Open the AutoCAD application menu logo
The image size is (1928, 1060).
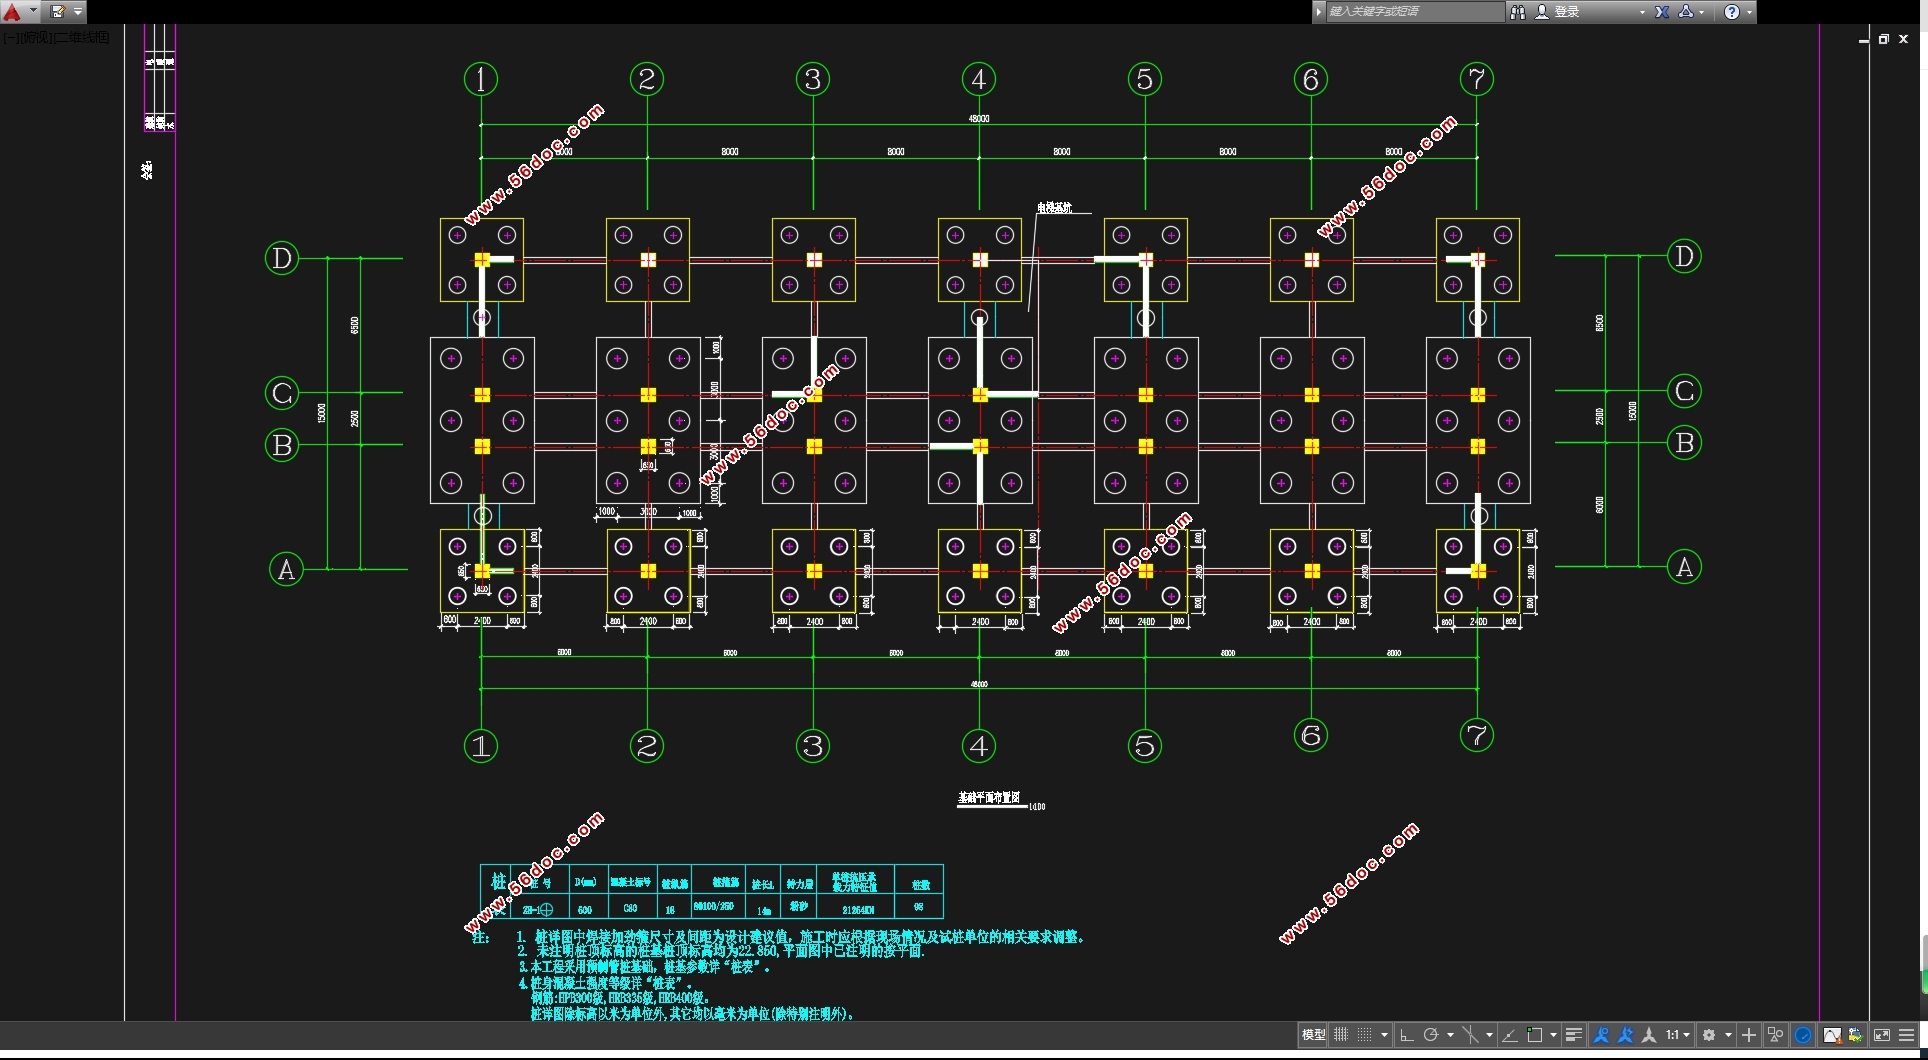[x=12, y=12]
